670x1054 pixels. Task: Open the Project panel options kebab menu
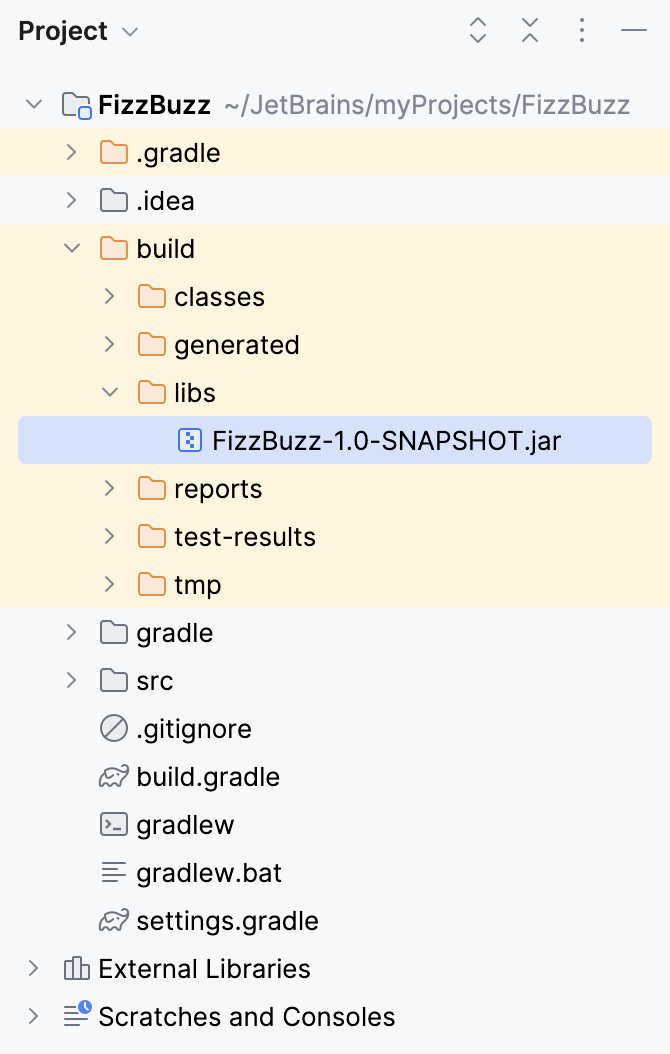tap(581, 31)
